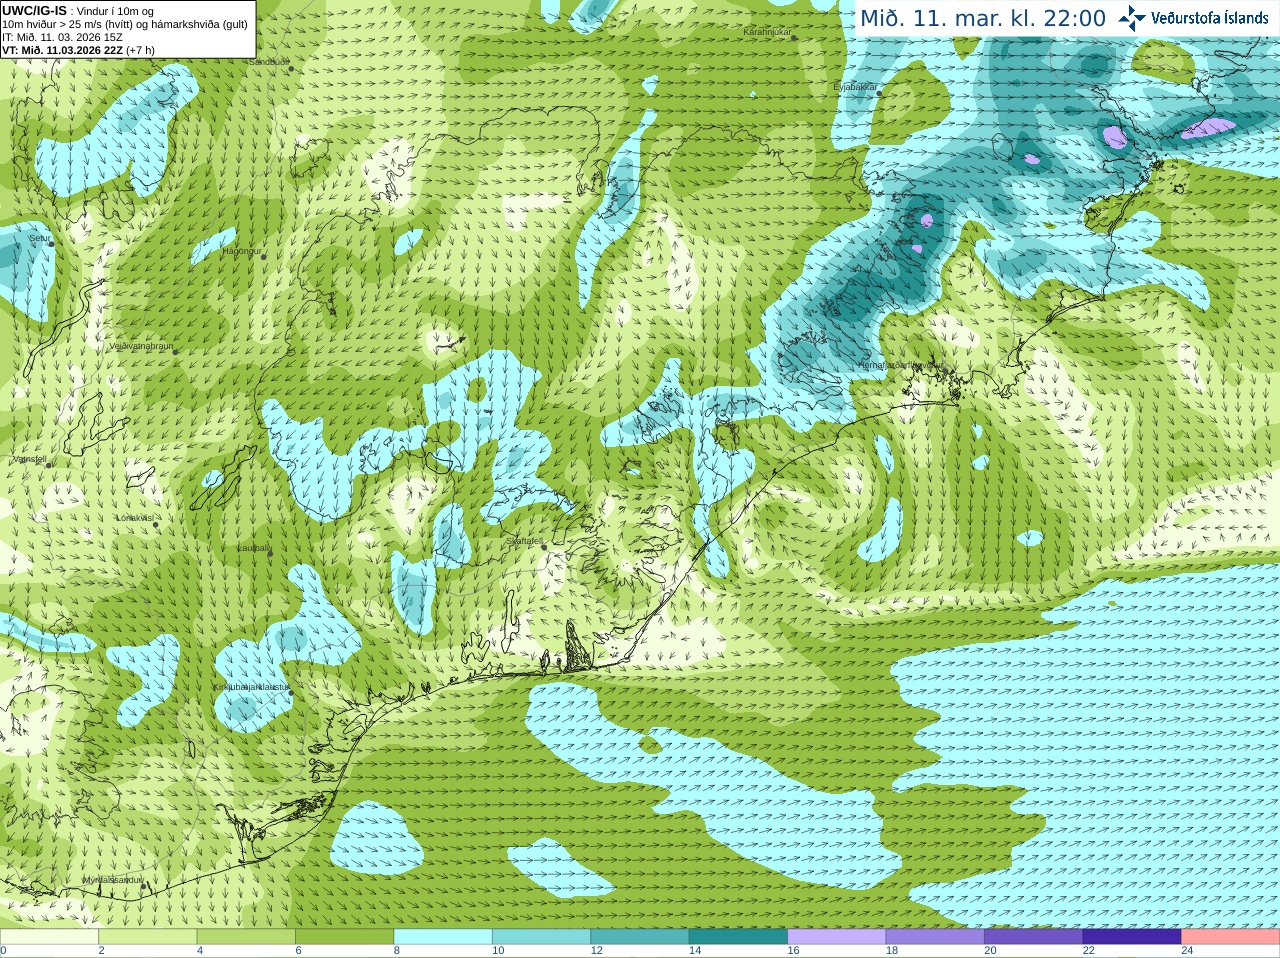Click the Hornafjarðarflugvöllur station label
The width and height of the screenshot is (1280, 958).
click(899, 365)
